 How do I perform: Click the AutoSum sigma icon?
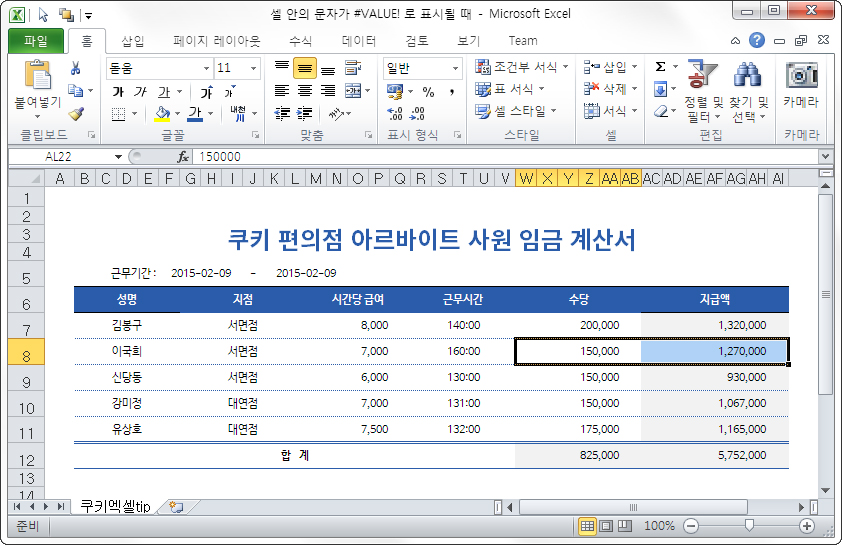click(x=660, y=67)
